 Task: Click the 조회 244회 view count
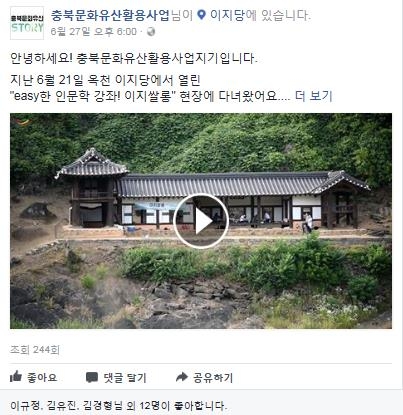point(35,350)
